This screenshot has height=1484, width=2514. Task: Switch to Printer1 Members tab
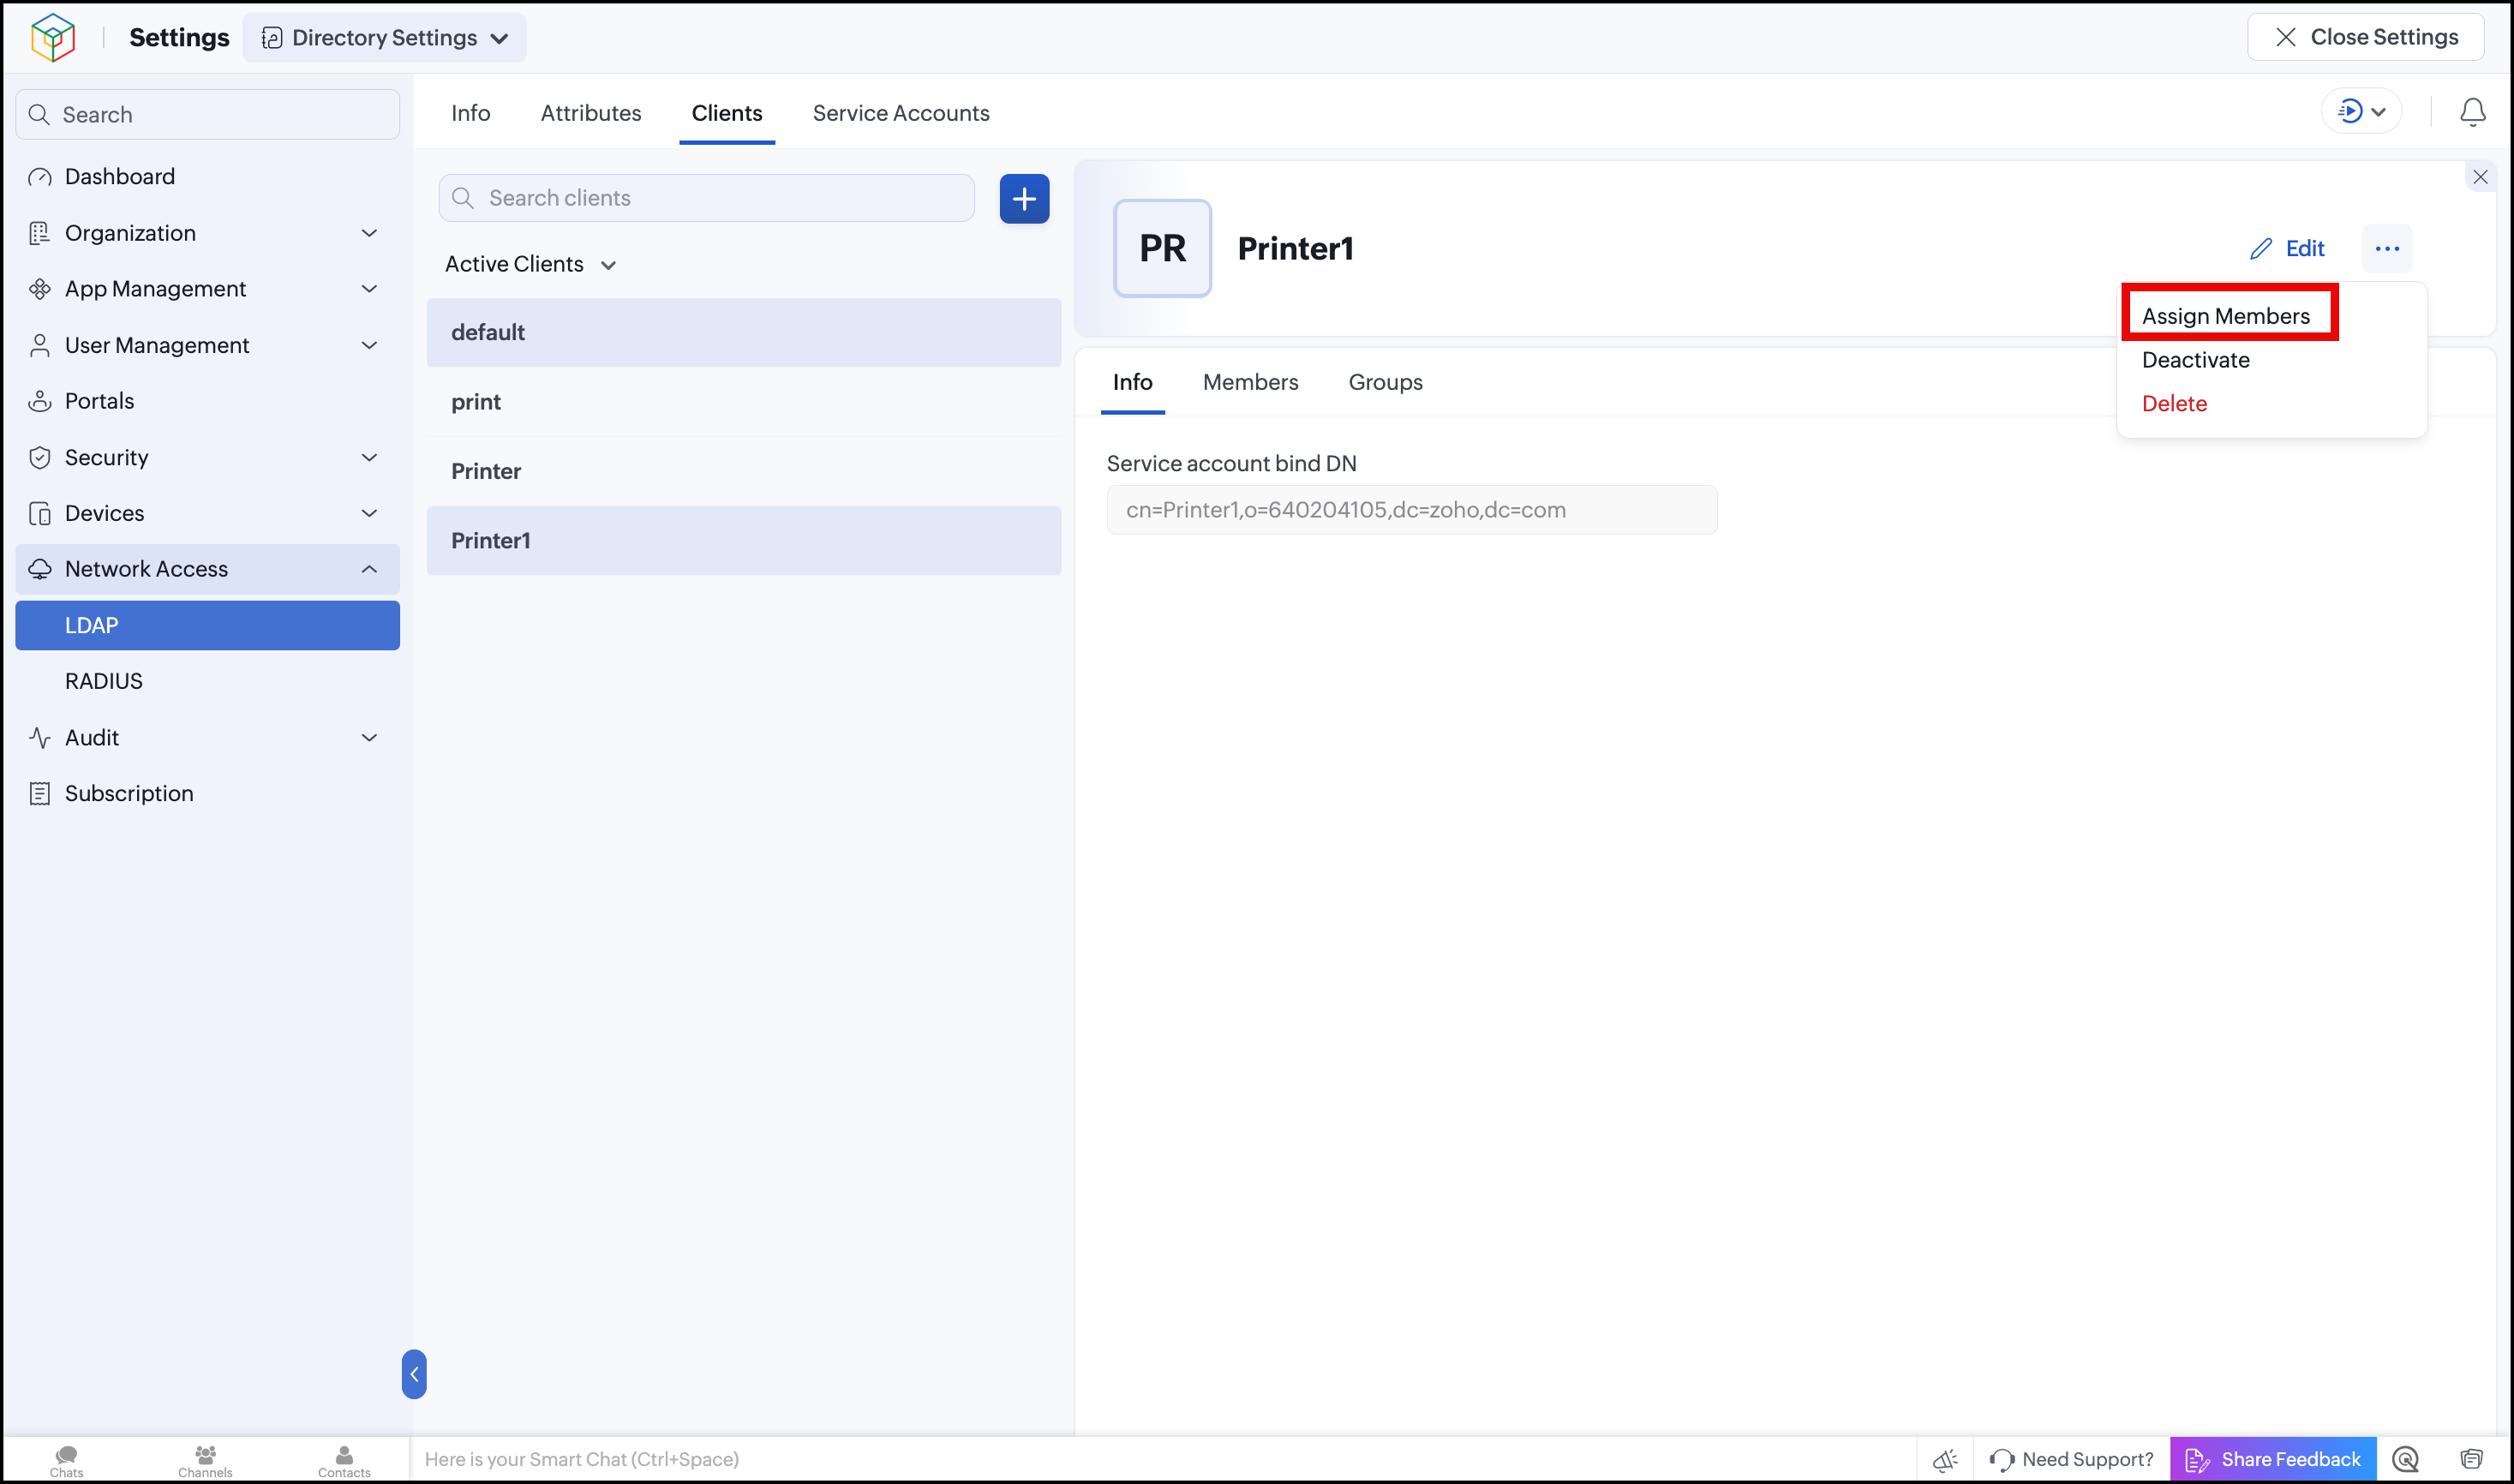click(1250, 382)
